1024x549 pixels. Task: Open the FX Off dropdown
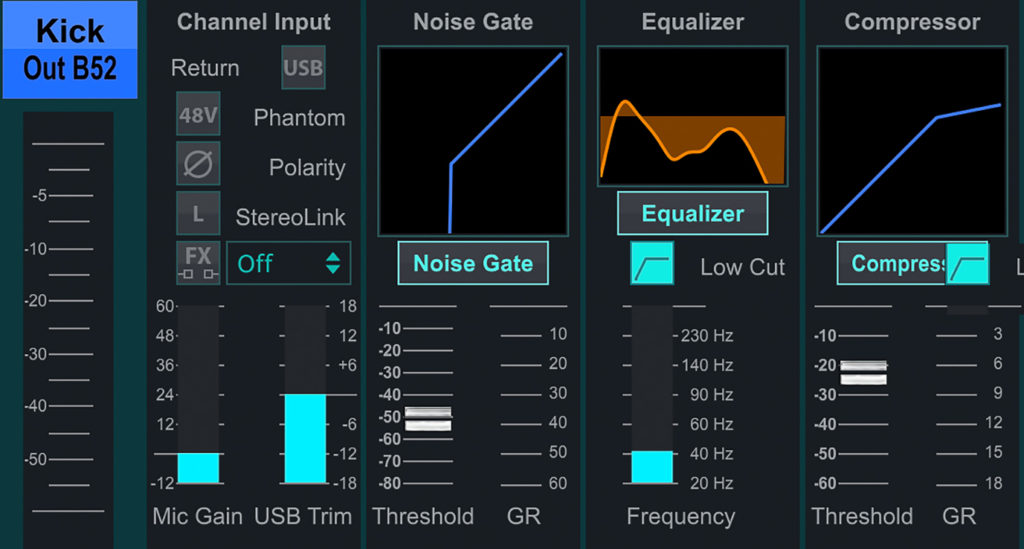[288, 263]
